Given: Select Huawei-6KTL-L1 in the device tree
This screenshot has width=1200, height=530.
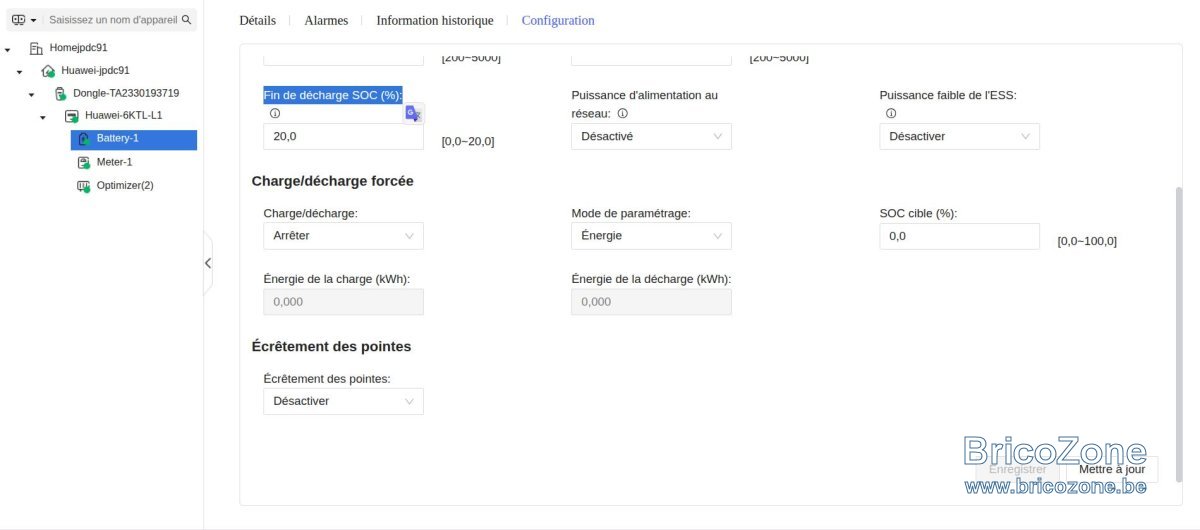Looking at the screenshot, I should pyautogui.click(x=124, y=116).
